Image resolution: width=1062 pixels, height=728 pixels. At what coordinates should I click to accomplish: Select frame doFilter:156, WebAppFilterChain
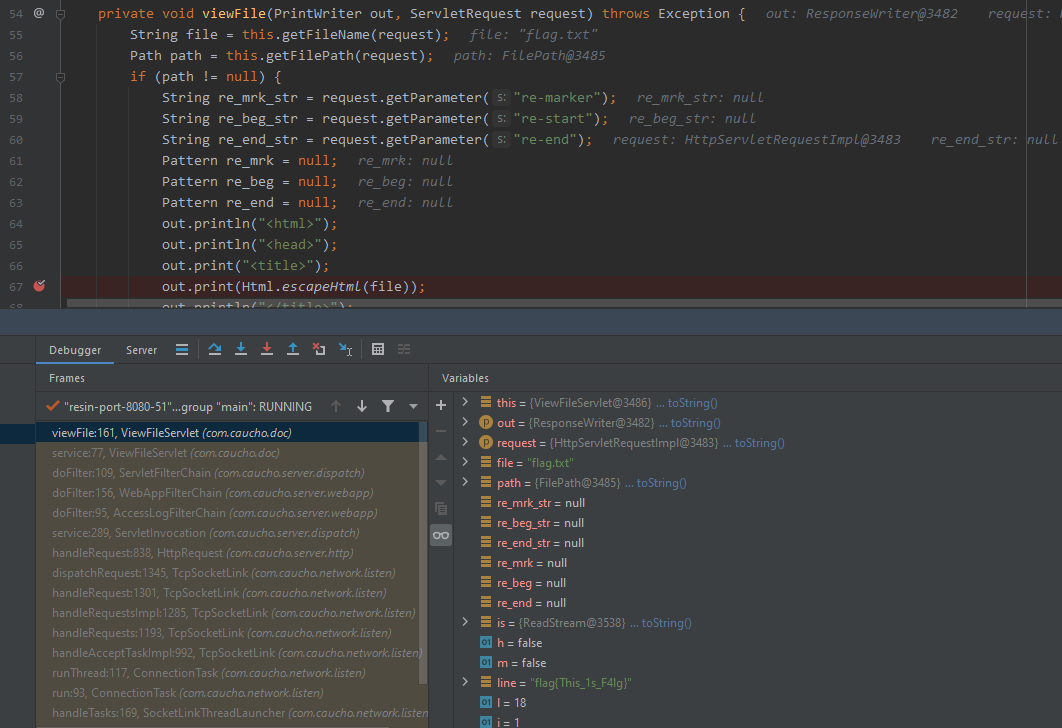[x=228, y=493]
